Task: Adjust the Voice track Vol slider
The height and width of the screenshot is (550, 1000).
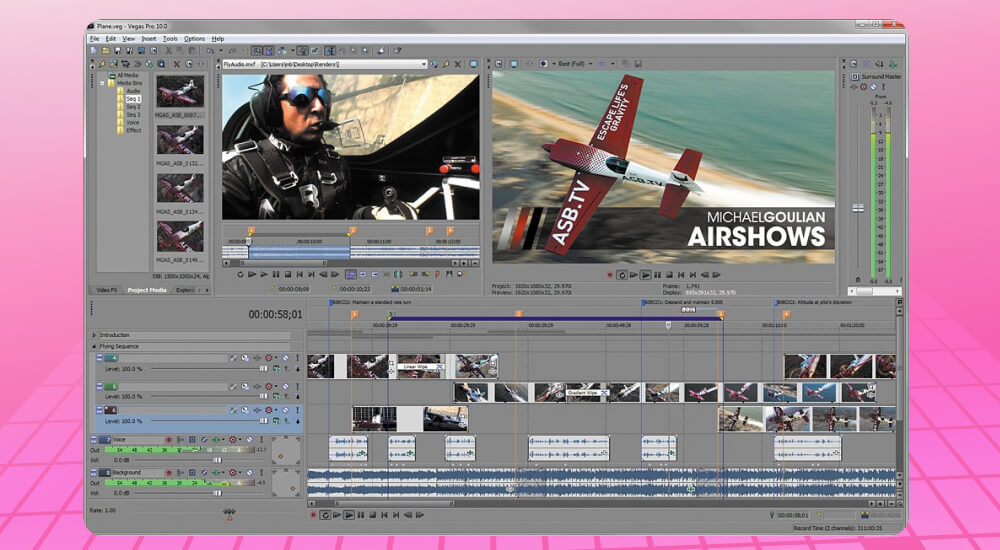Action: pos(217,460)
